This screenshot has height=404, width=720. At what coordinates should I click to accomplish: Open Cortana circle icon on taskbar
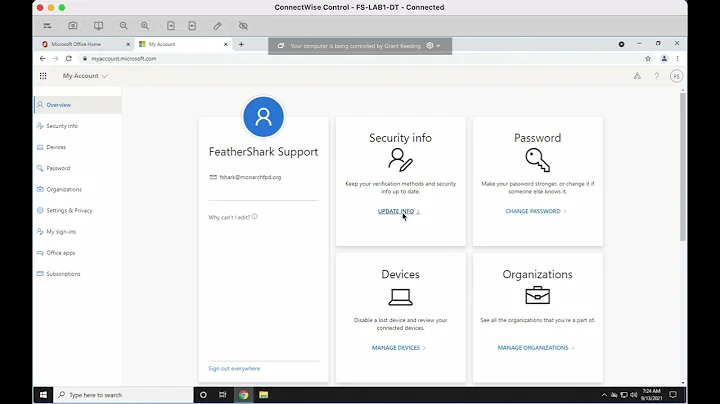203,395
